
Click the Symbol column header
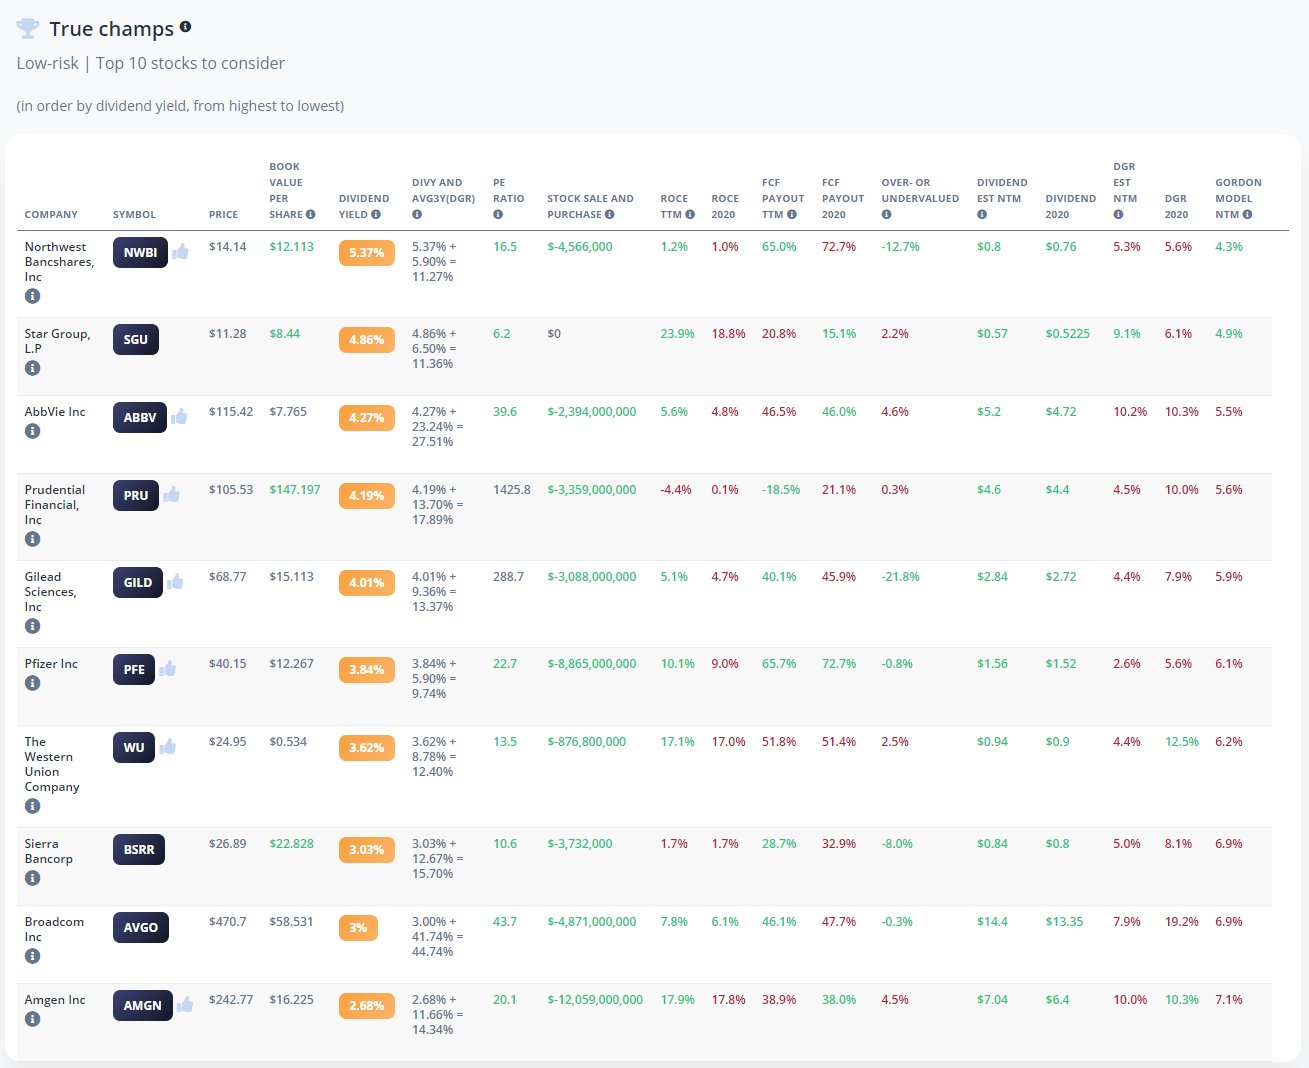point(134,214)
